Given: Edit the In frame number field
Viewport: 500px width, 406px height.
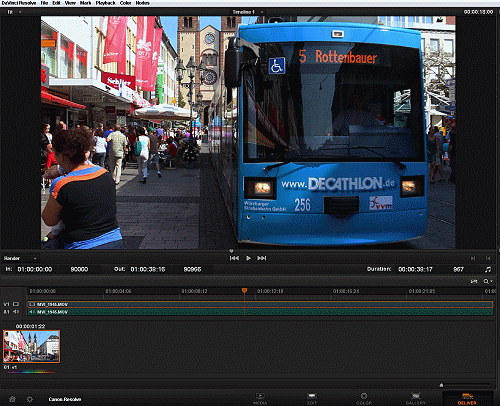Looking at the screenshot, I should point(79,269).
